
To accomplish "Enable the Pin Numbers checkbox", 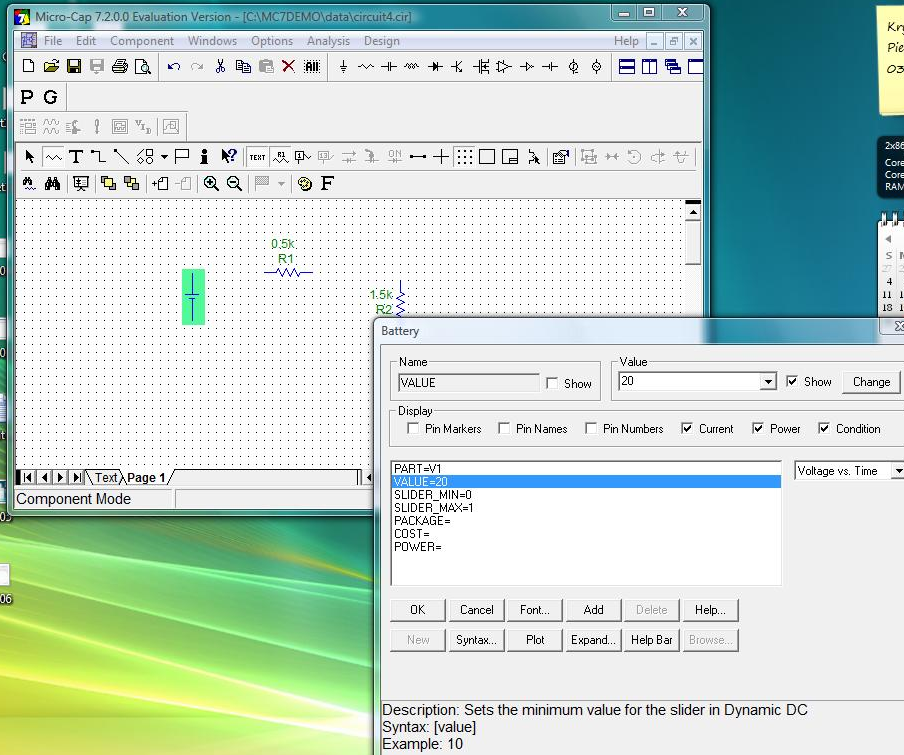I will pyautogui.click(x=590, y=428).
